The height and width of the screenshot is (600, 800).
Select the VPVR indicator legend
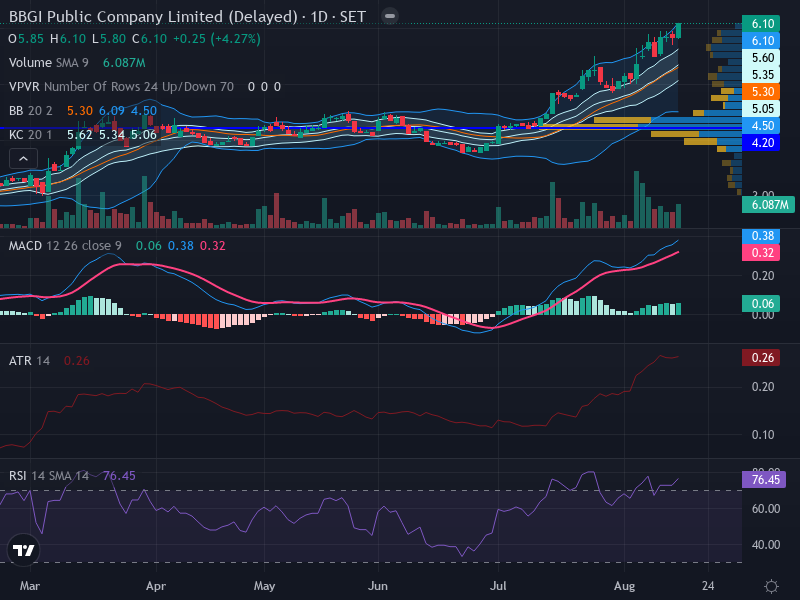click(x=121, y=87)
